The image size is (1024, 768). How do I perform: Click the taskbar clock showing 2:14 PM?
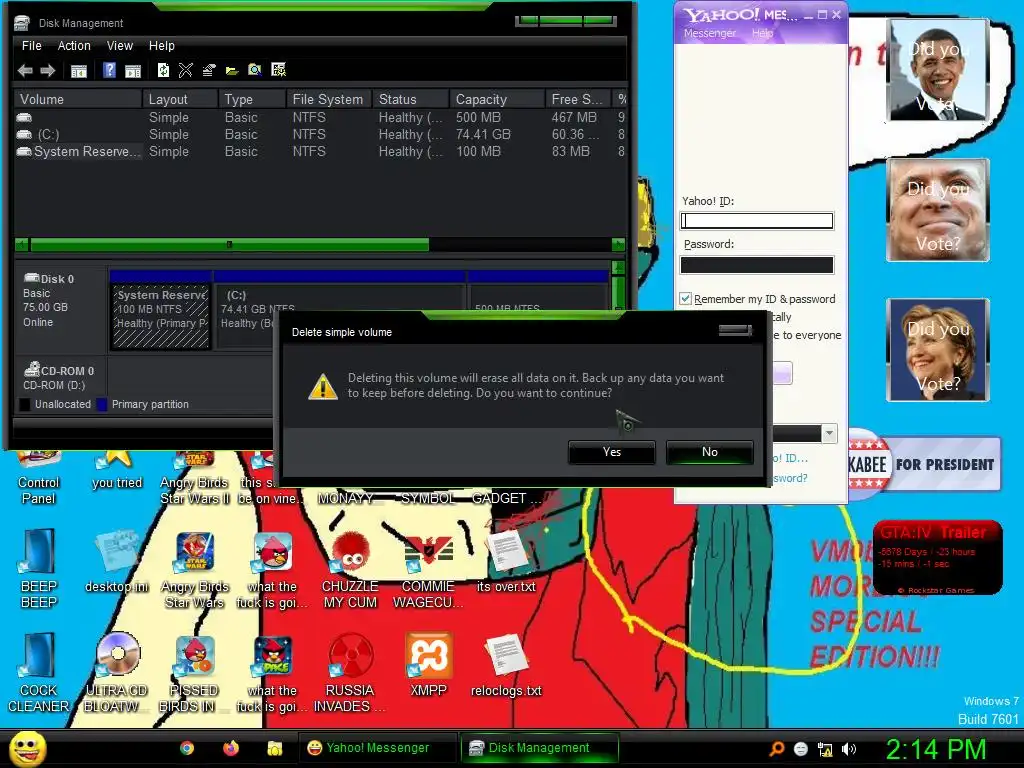936,749
